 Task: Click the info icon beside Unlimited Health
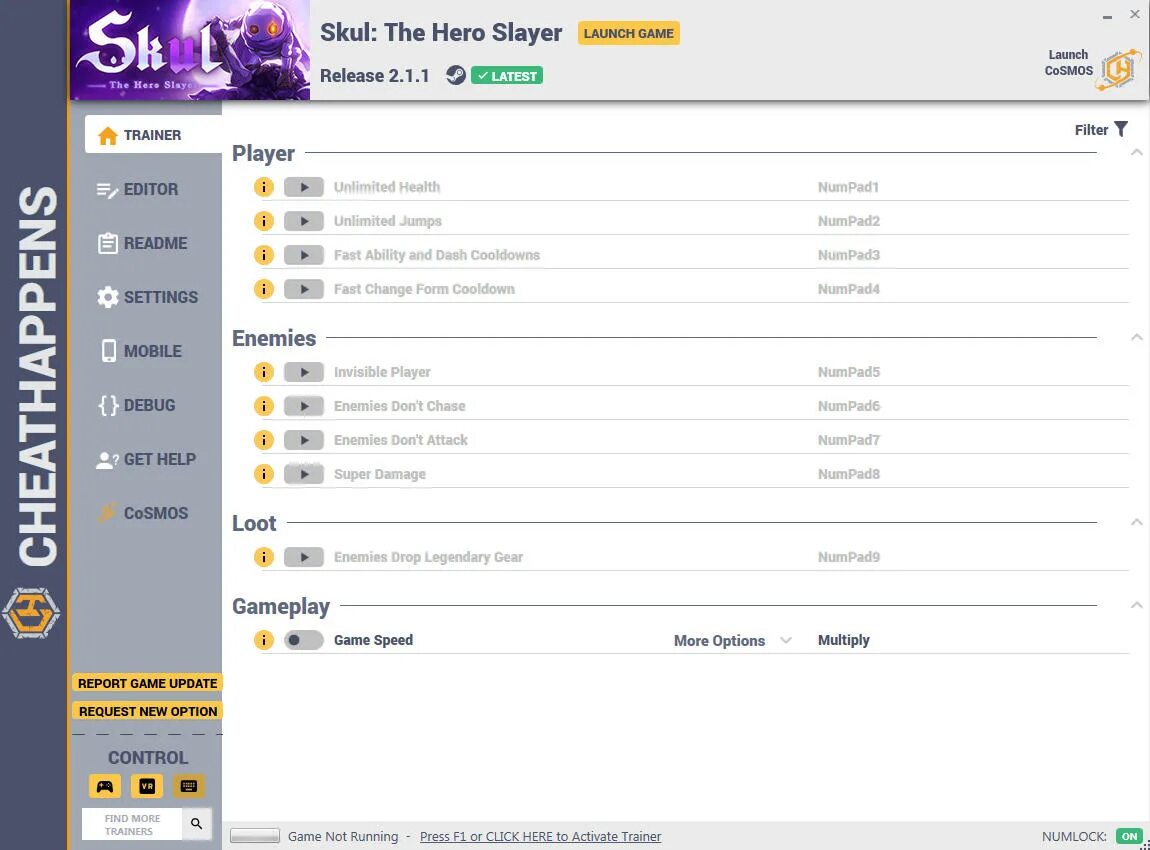point(264,187)
